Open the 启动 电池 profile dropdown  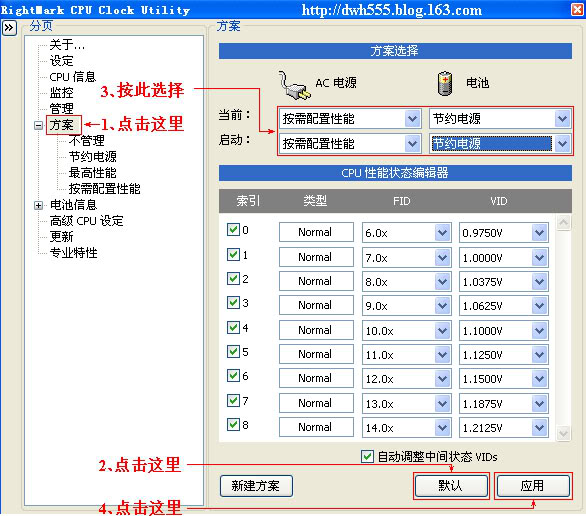pos(562,143)
